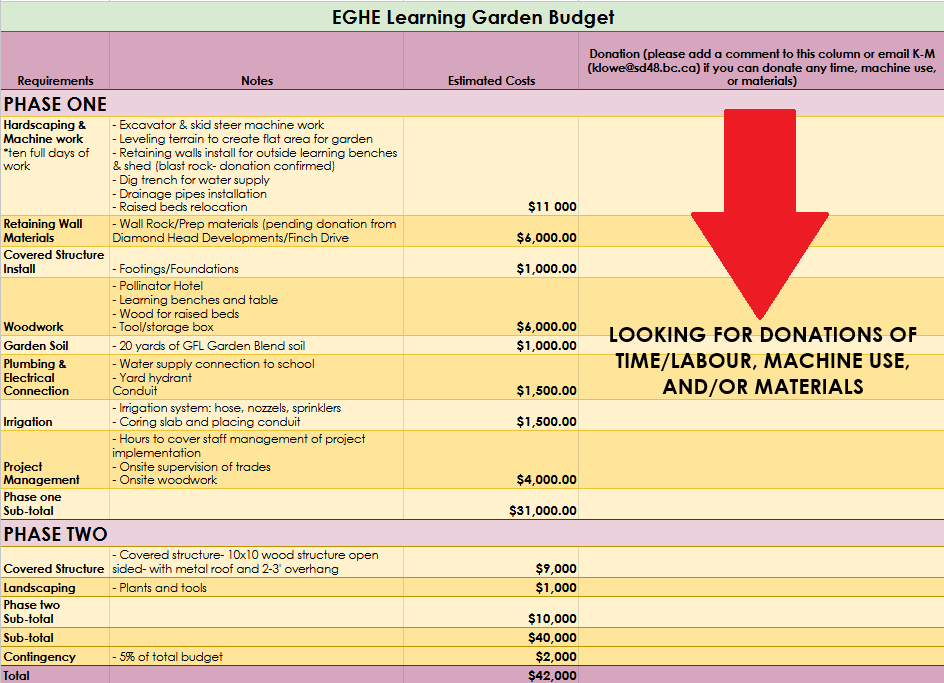The width and height of the screenshot is (944, 683).
Task: Select the Total $42,000 cell
Action: tap(552, 676)
